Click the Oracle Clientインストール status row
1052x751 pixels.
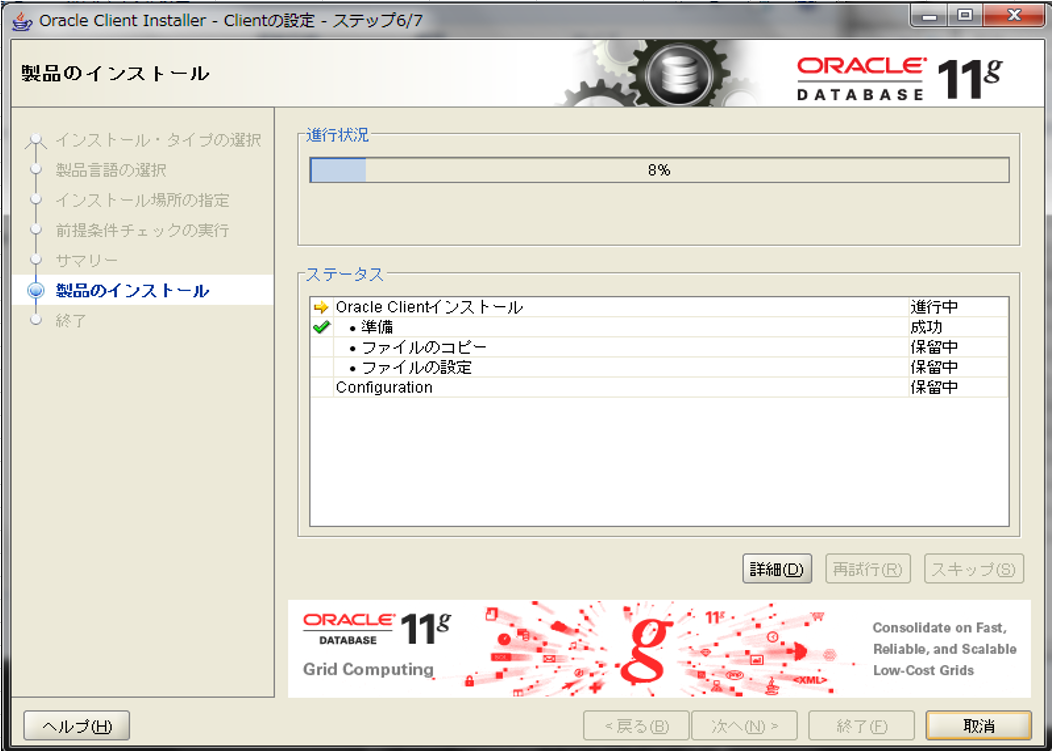coord(660,307)
